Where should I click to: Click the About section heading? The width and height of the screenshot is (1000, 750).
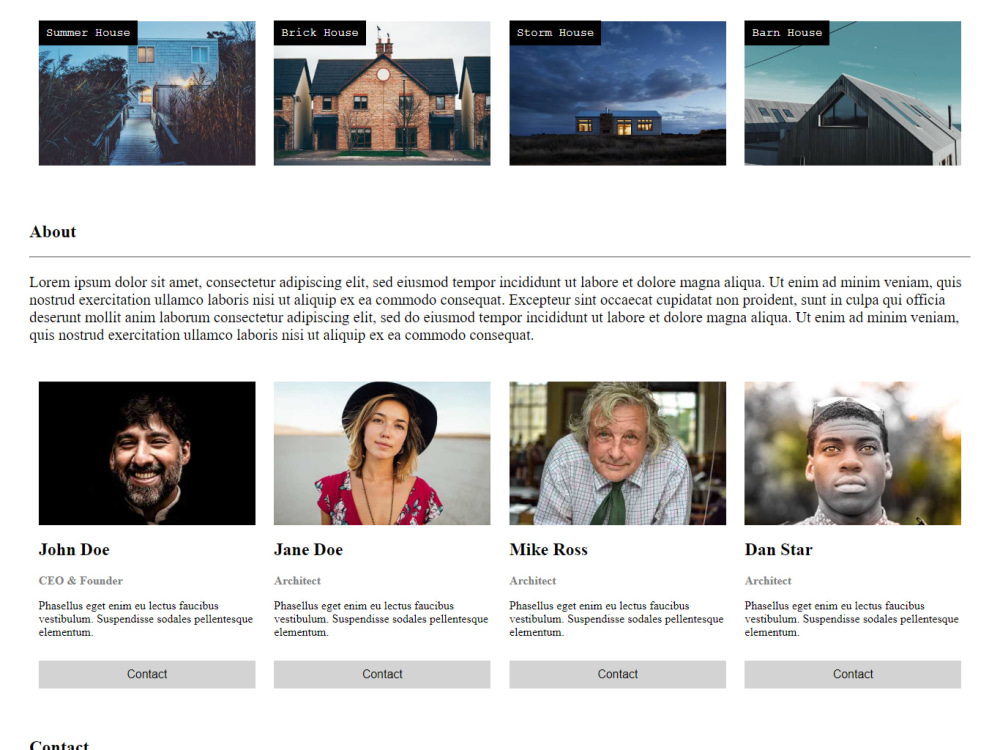[x=53, y=232]
